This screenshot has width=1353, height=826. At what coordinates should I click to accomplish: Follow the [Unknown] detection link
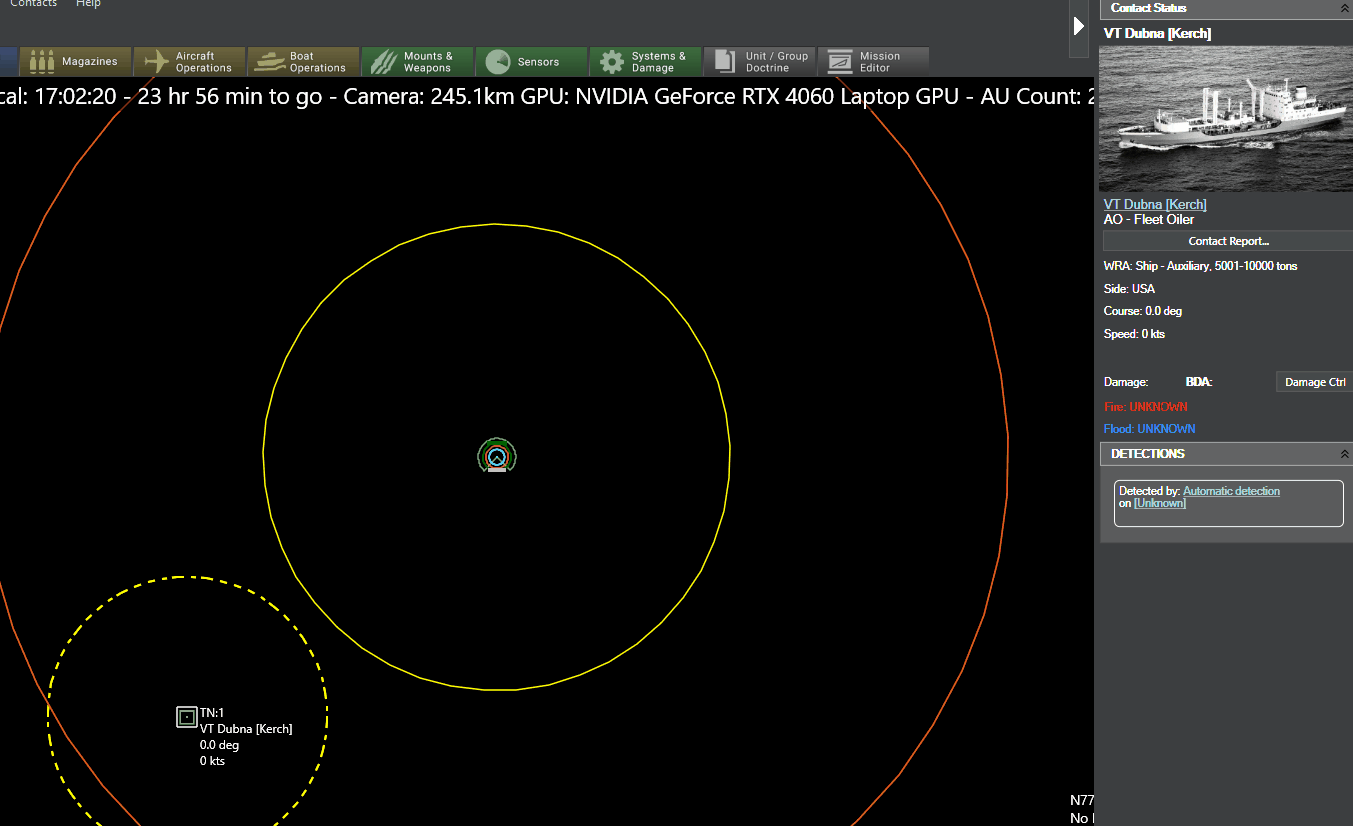[1160, 503]
